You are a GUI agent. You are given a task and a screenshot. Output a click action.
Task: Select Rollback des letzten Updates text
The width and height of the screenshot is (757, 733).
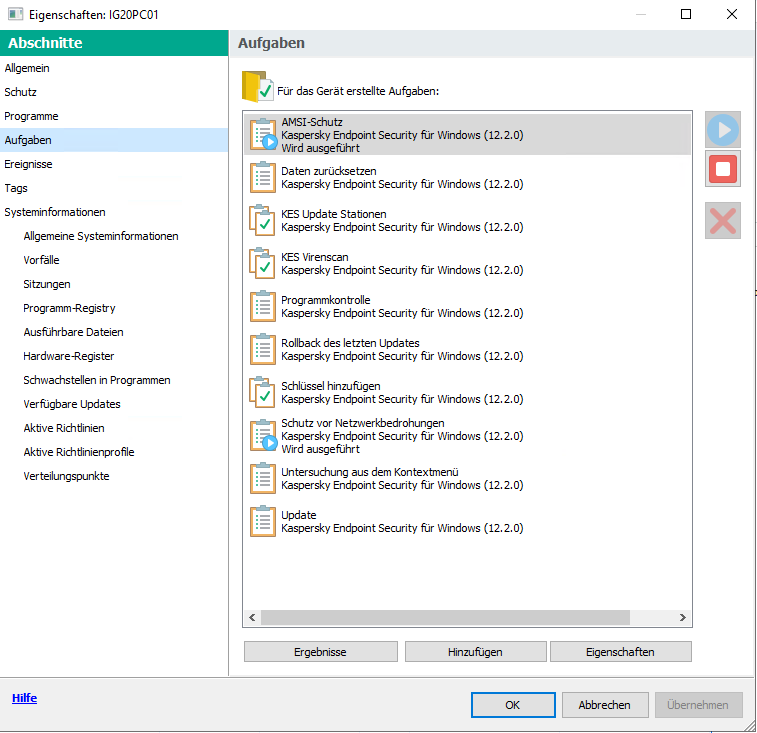350,343
